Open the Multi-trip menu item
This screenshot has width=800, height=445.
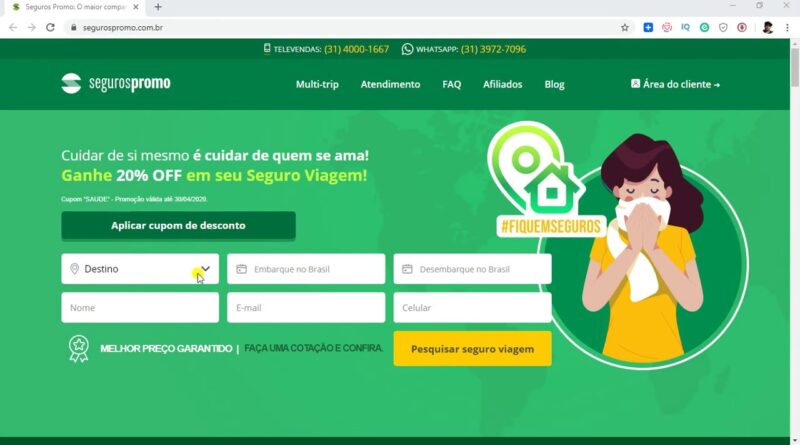pos(317,84)
